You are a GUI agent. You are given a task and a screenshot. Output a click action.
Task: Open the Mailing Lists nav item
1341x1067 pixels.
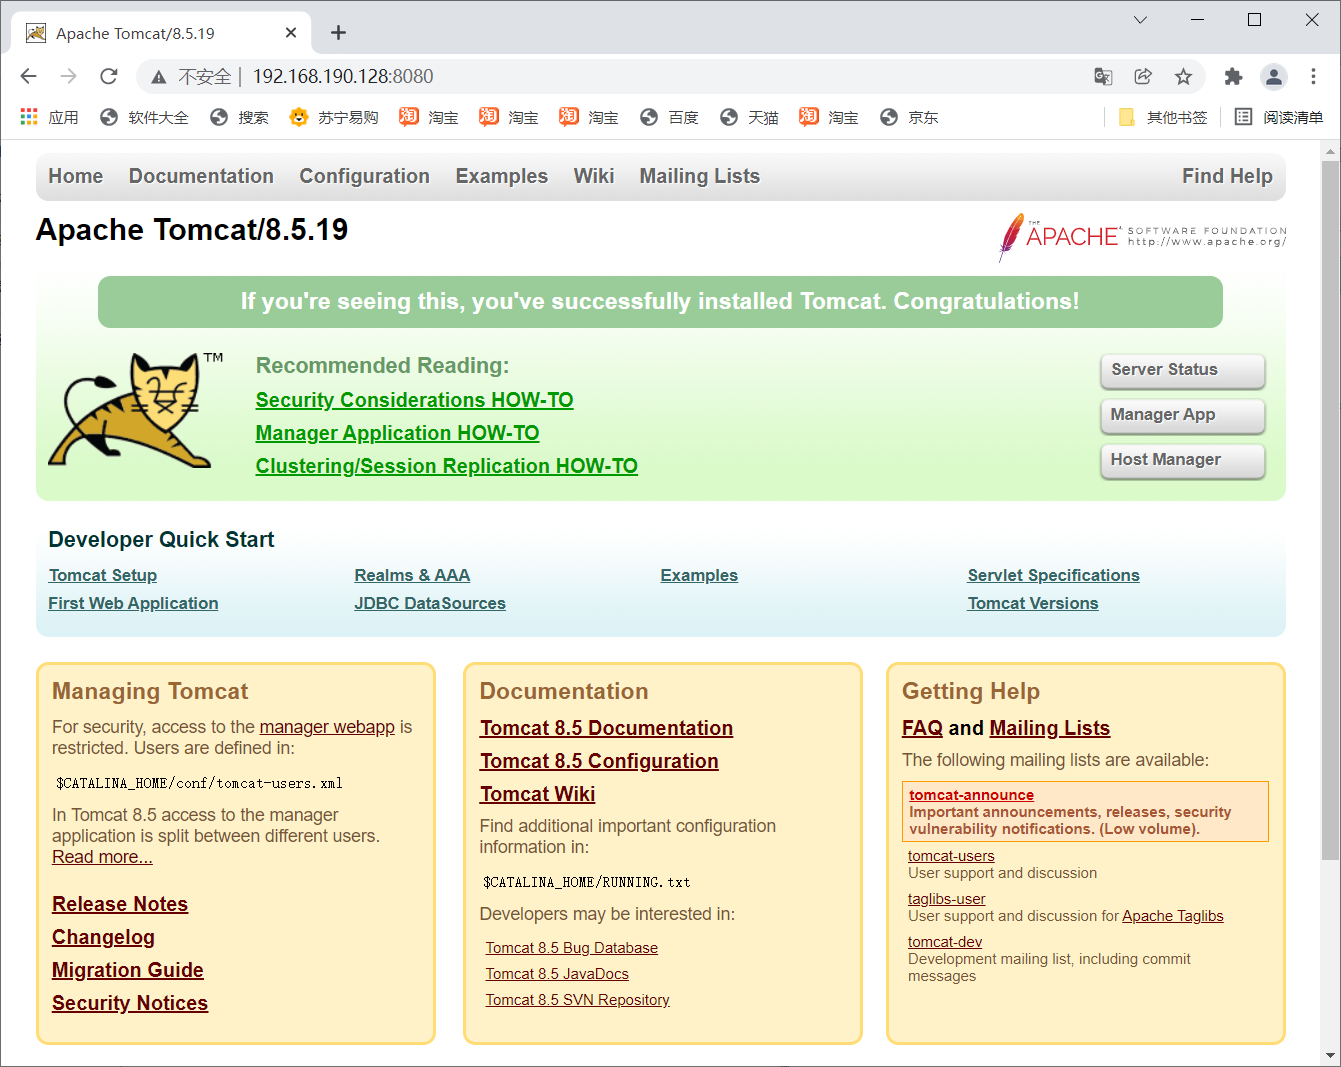pos(700,176)
